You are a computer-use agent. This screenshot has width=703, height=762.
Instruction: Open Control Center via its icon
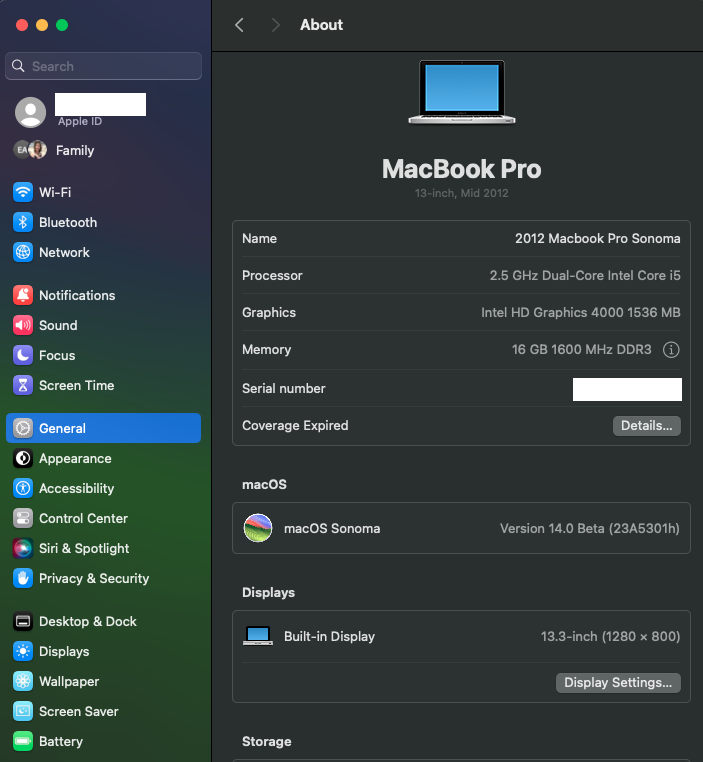23,519
